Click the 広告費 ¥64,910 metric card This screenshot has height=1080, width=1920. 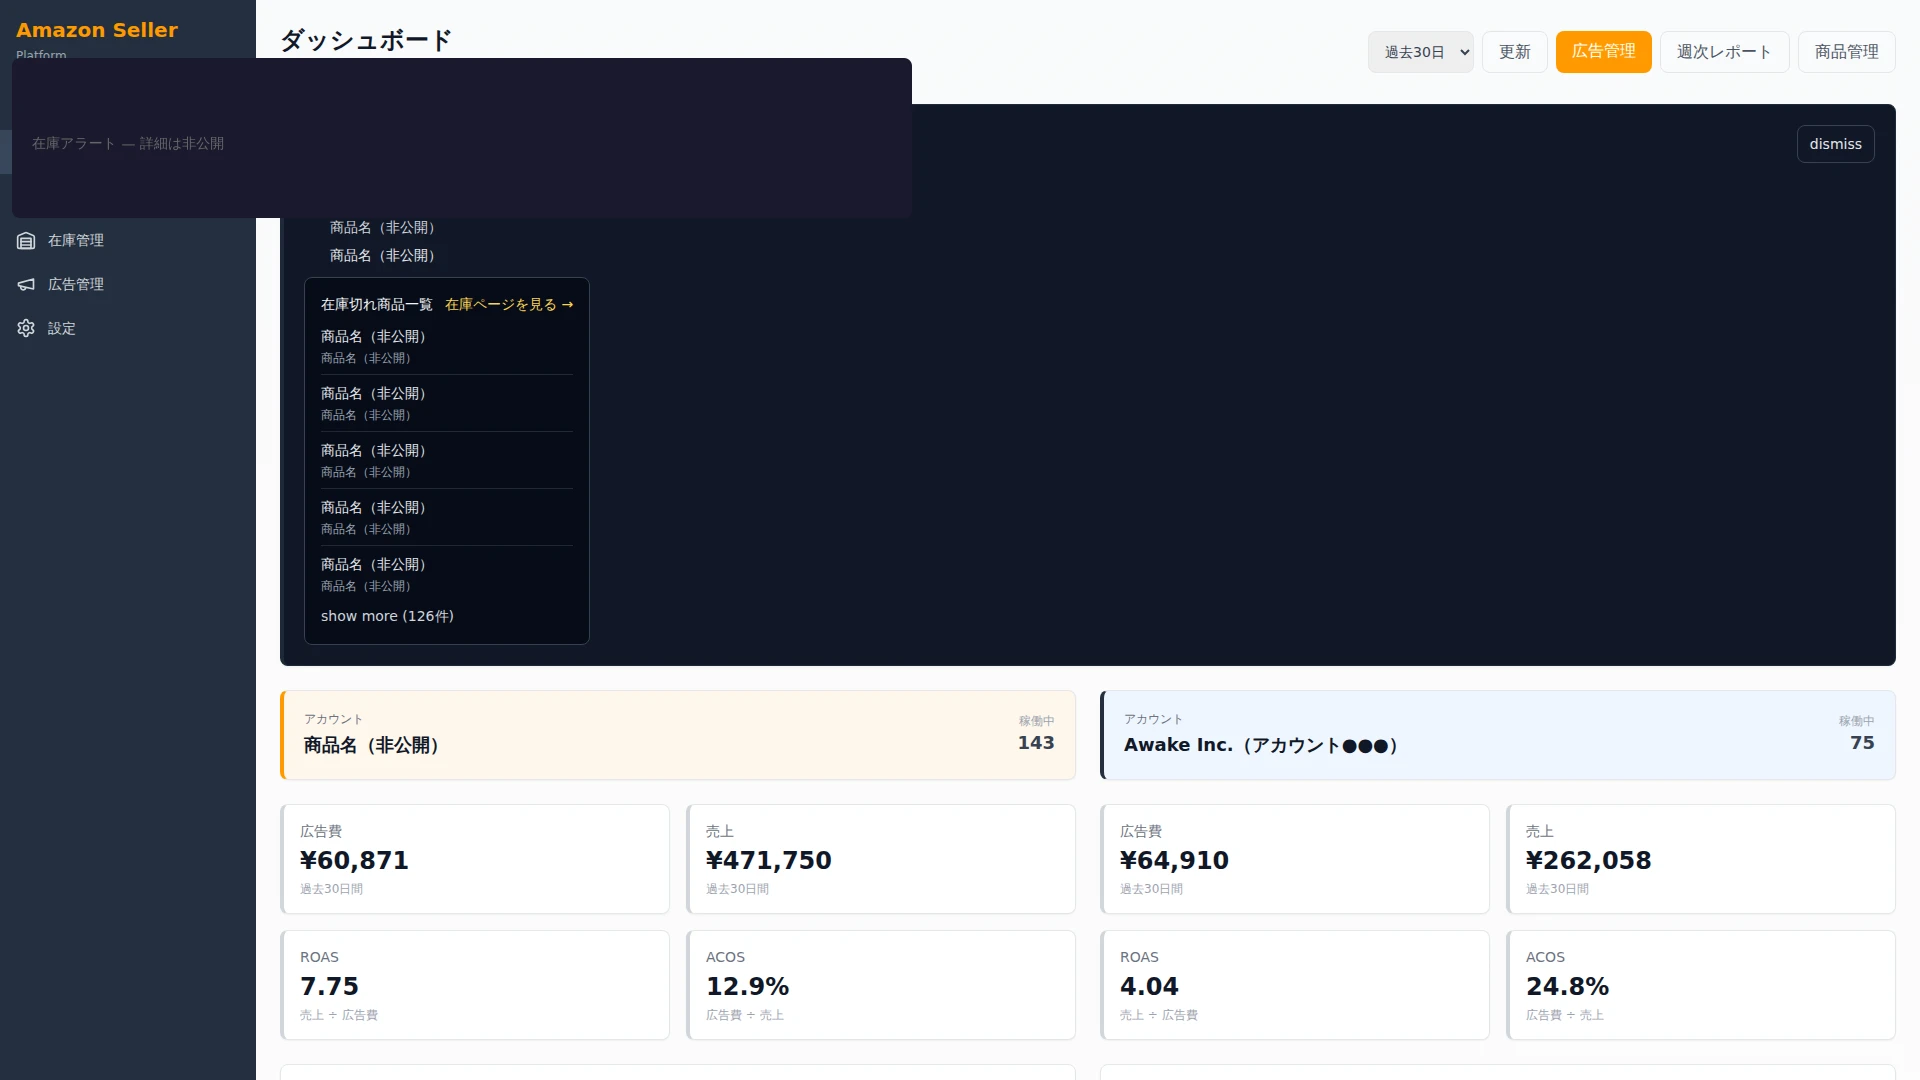click(x=1295, y=859)
